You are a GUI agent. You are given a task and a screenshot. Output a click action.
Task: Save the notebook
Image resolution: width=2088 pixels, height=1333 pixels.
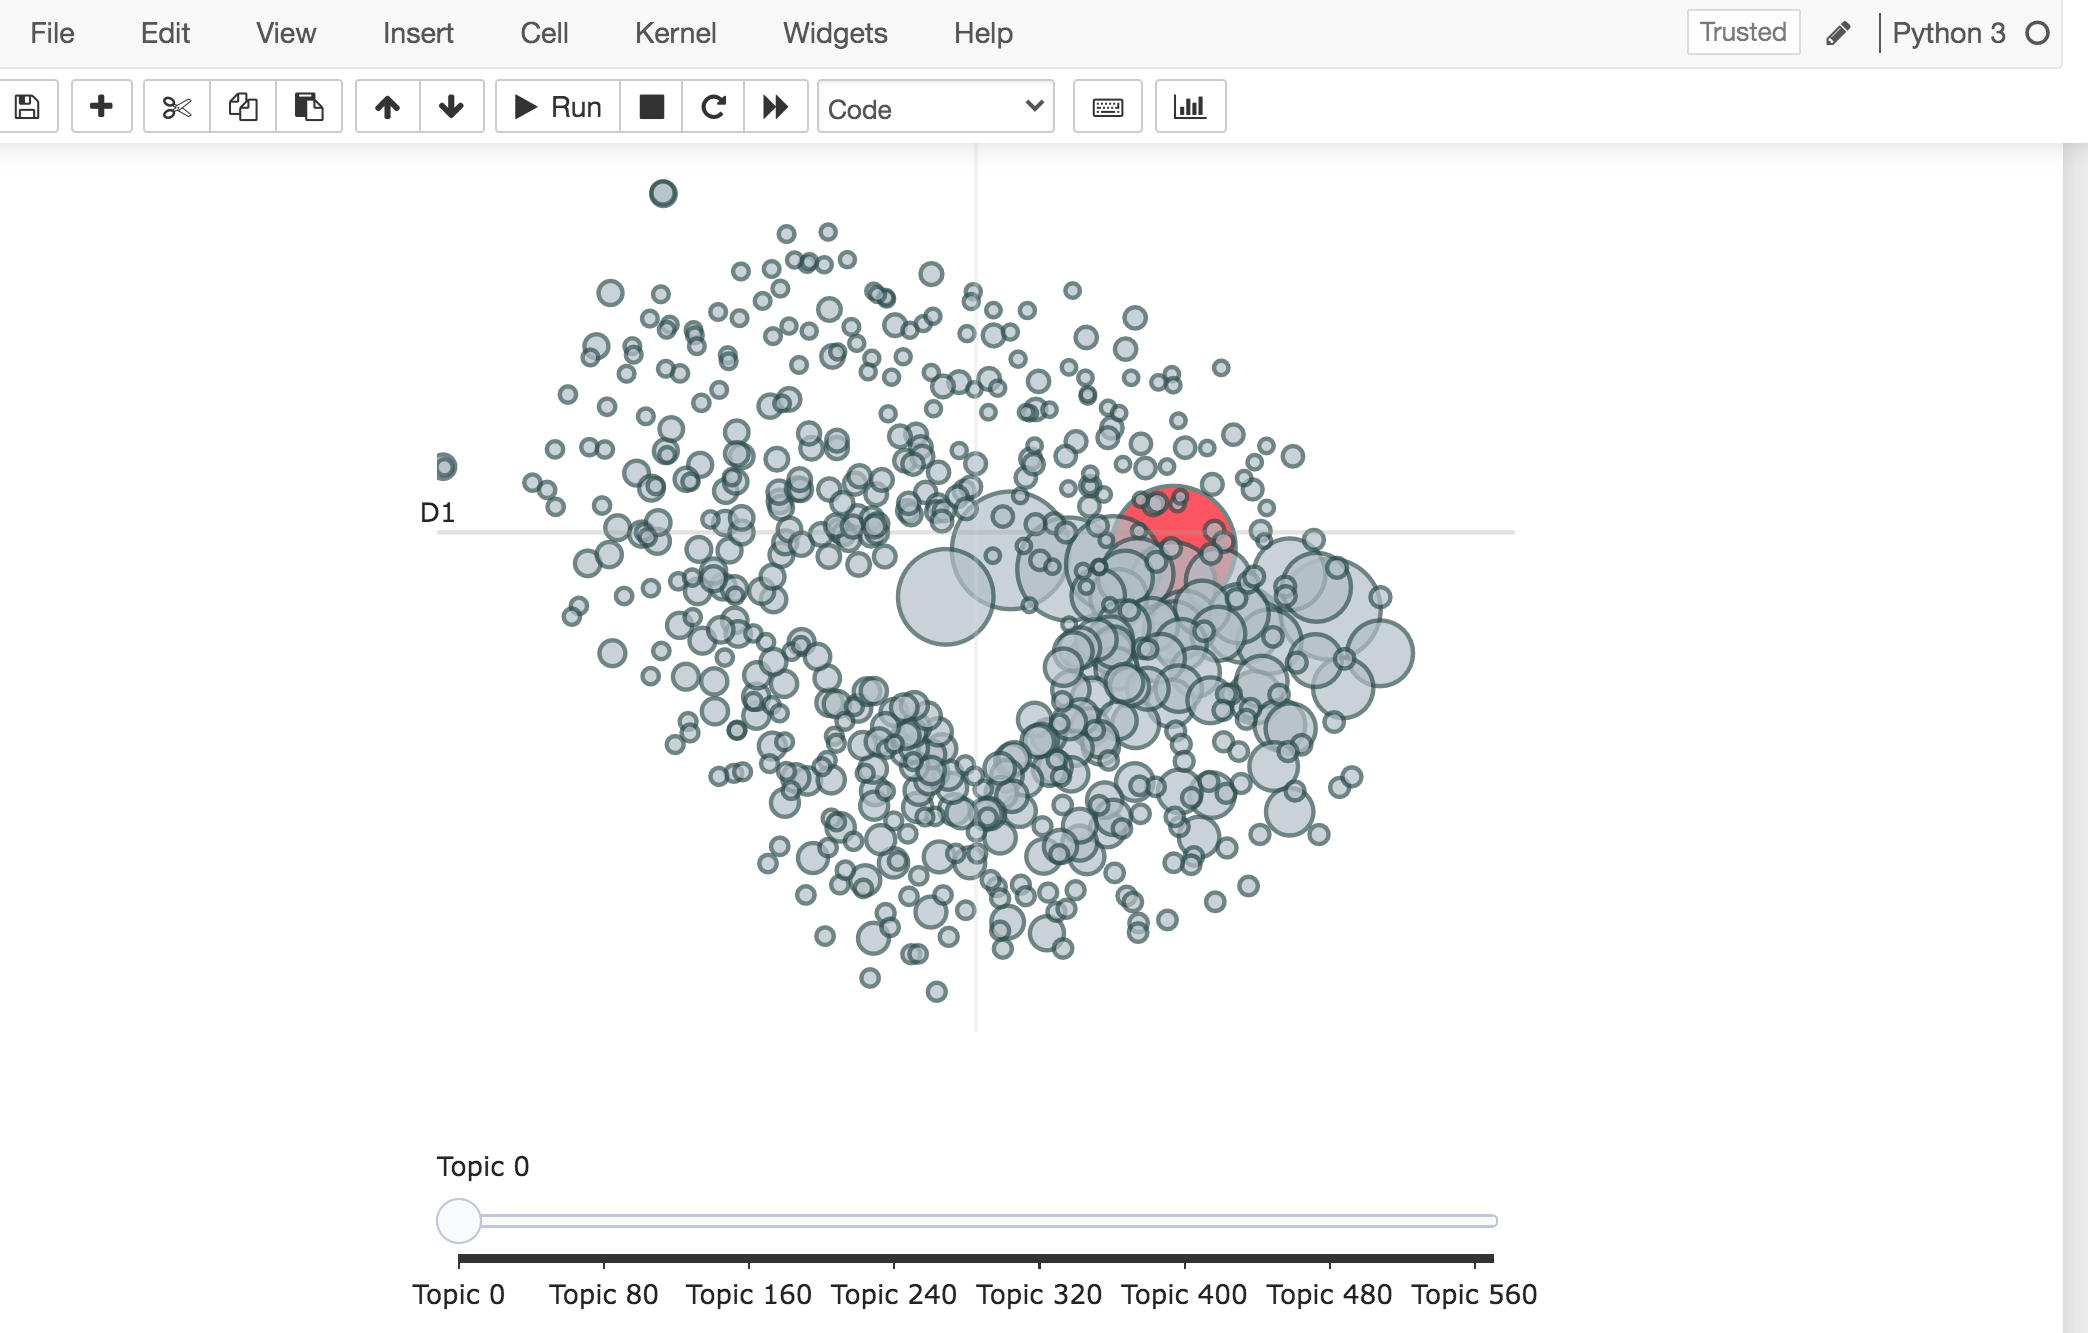click(27, 106)
